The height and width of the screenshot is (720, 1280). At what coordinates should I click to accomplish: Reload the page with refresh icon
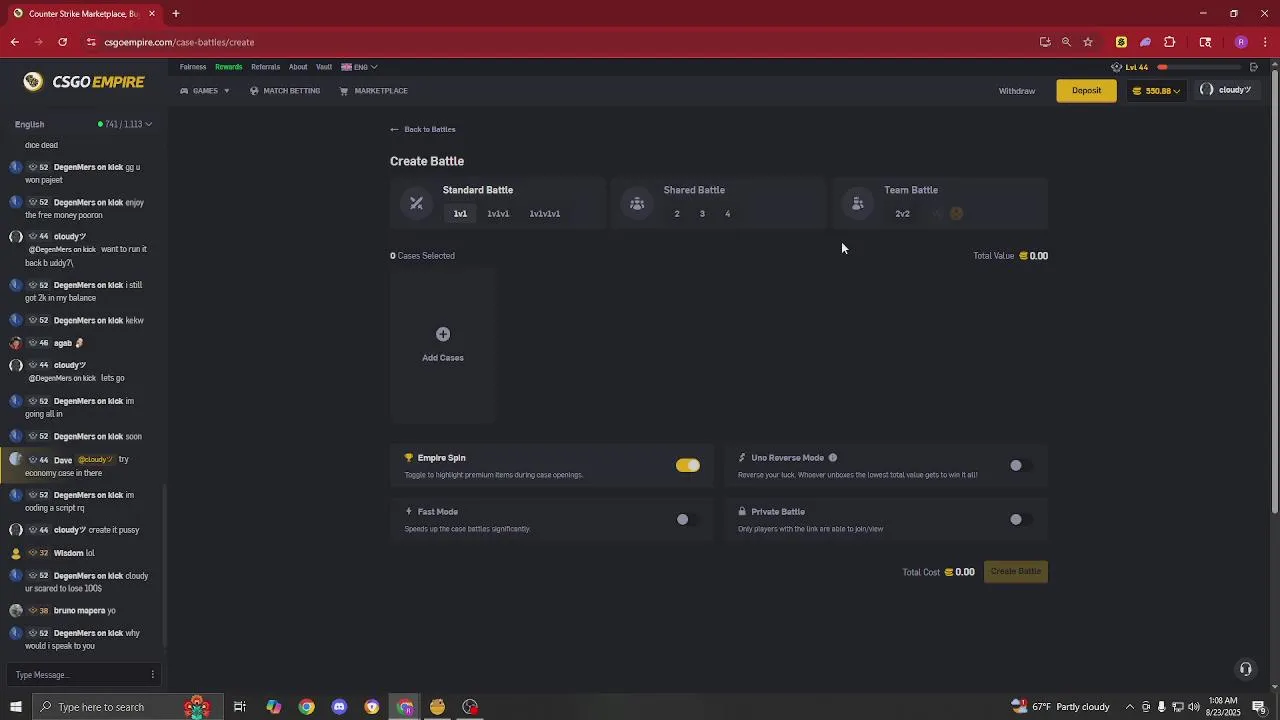pos(62,42)
